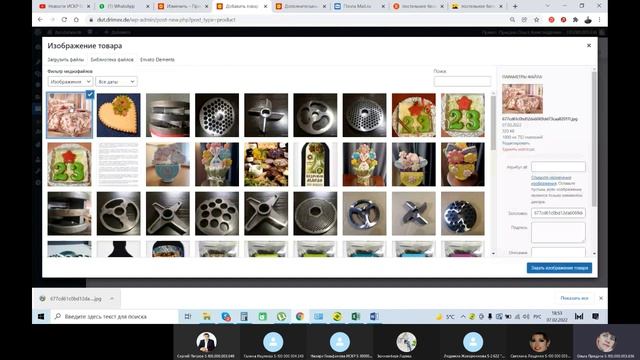Open Excel from the taskbar
The height and width of the screenshot is (360, 640).
tap(356, 316)
